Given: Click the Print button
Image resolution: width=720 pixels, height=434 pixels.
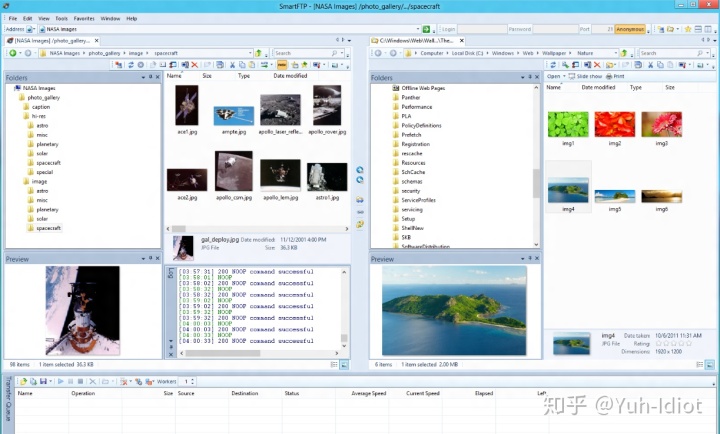Looking at the screenshot, I should [x=615, y=76].
